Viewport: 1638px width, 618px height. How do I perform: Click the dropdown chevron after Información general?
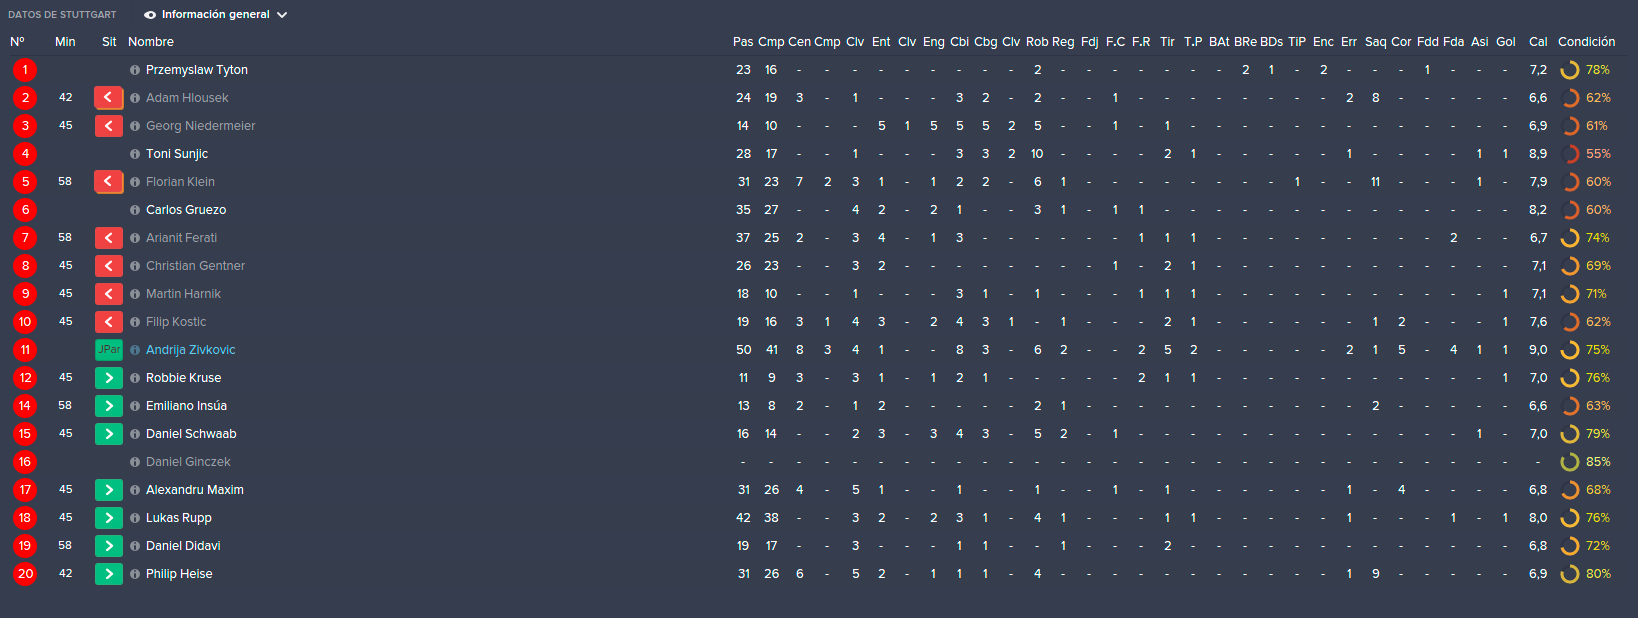coord(282,15)
